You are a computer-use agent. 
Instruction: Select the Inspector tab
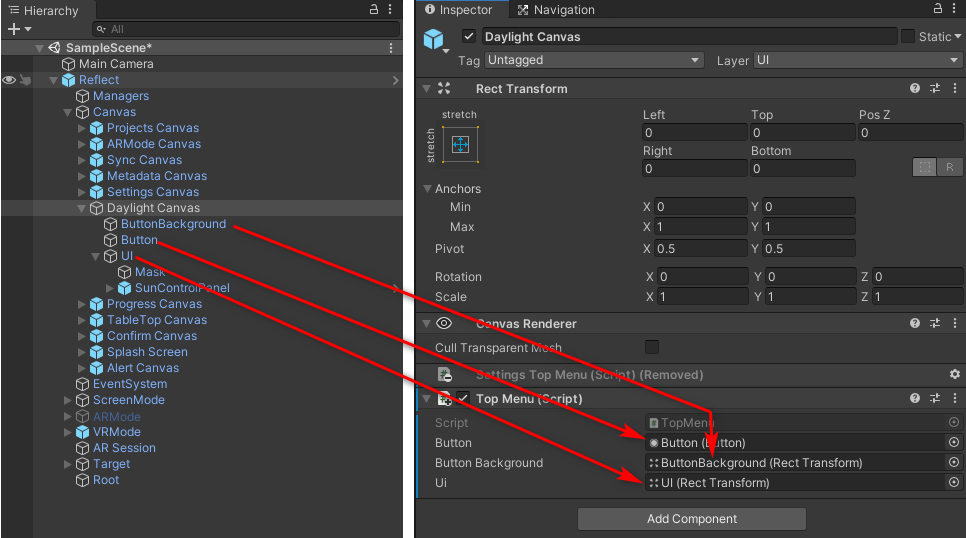click(x=459, y=10)
